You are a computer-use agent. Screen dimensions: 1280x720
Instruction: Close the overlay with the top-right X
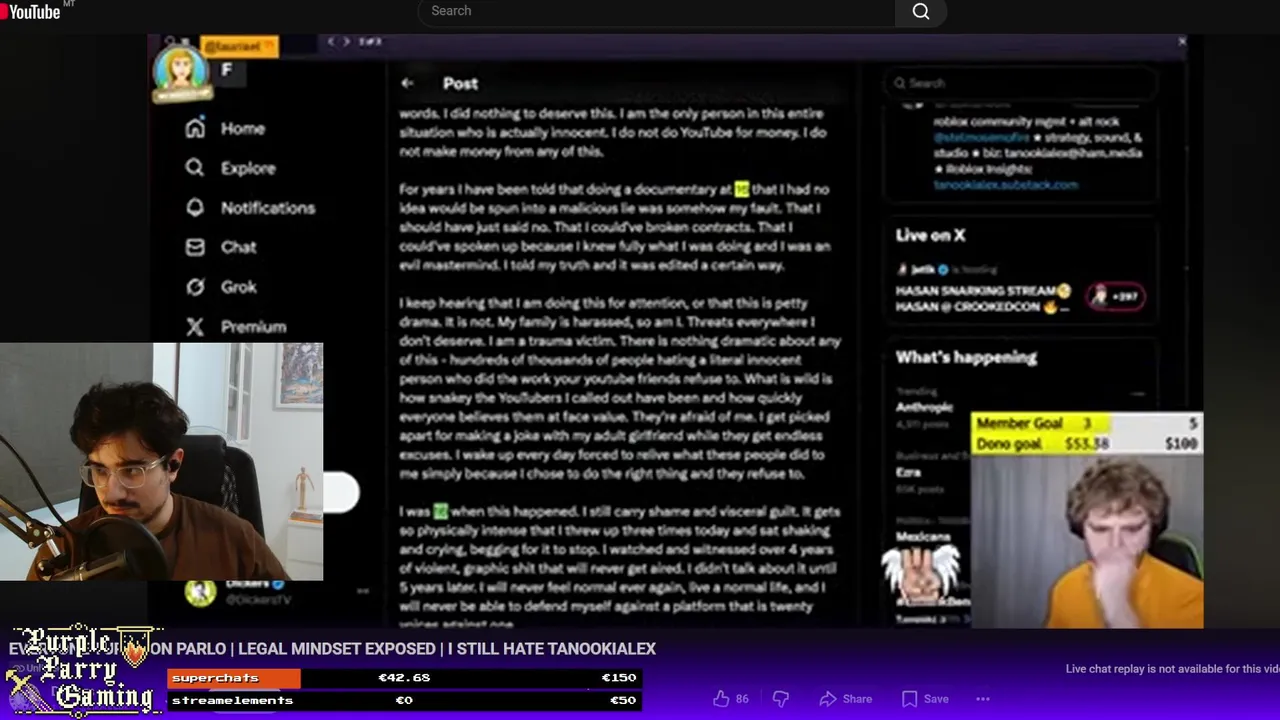(1182, 42)
